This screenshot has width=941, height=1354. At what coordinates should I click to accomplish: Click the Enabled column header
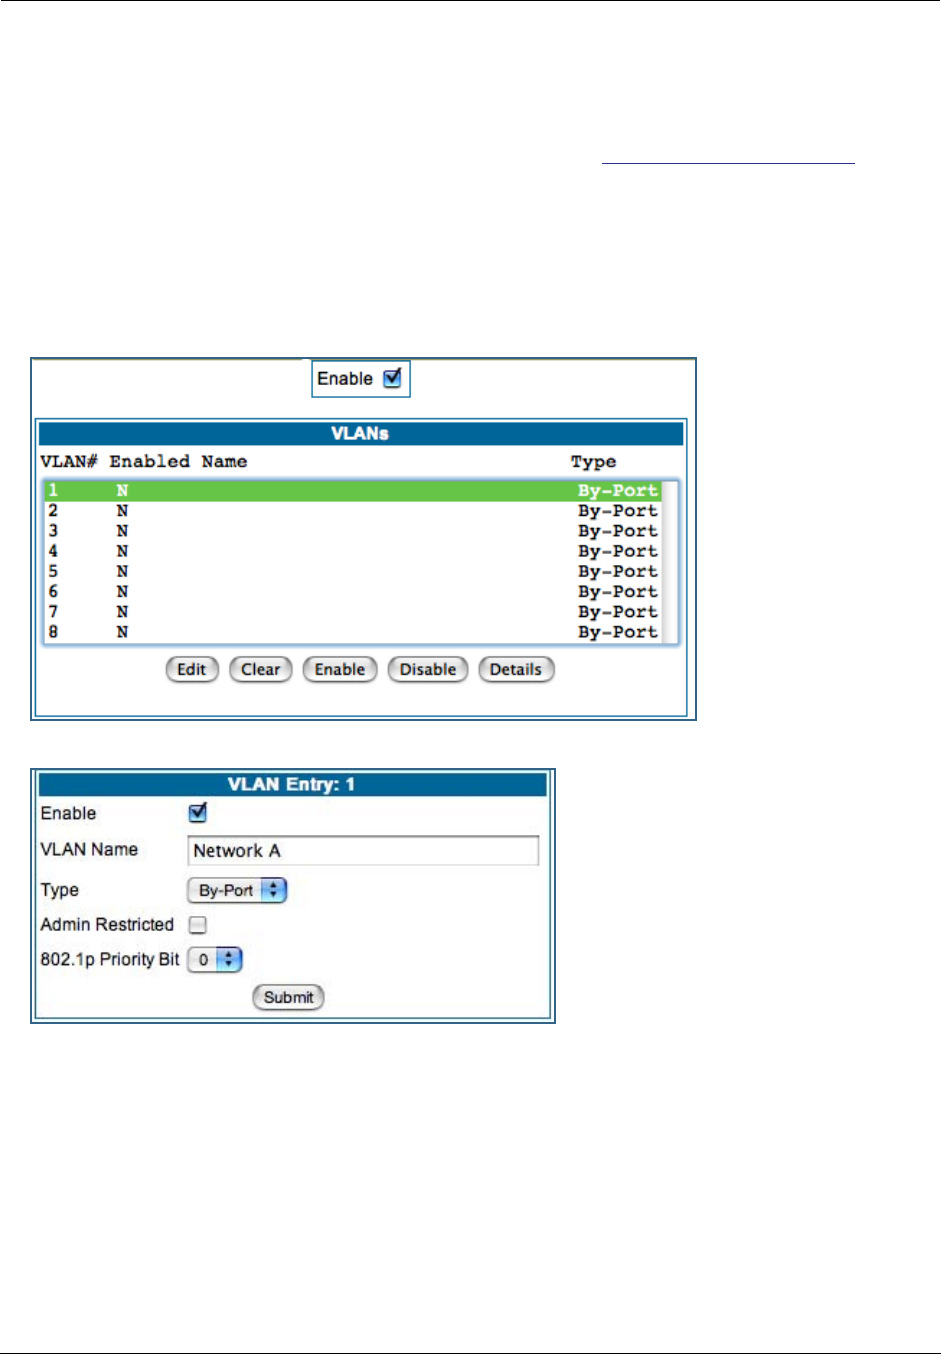[x=149, y=461]
